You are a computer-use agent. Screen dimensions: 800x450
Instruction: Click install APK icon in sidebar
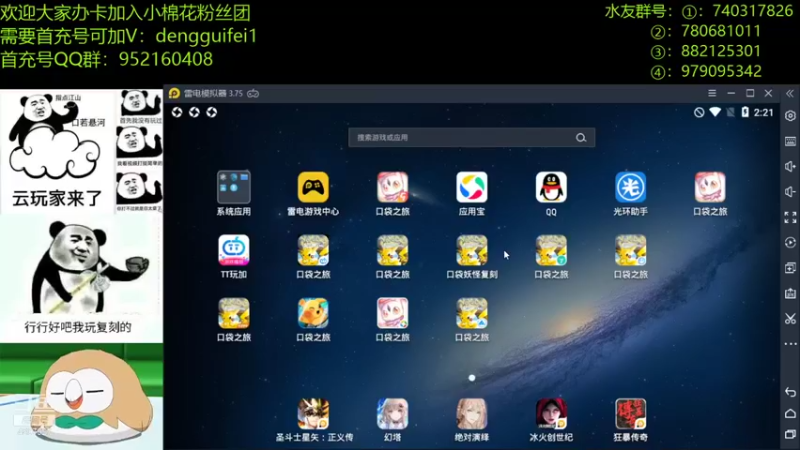(x=790, y=293)
